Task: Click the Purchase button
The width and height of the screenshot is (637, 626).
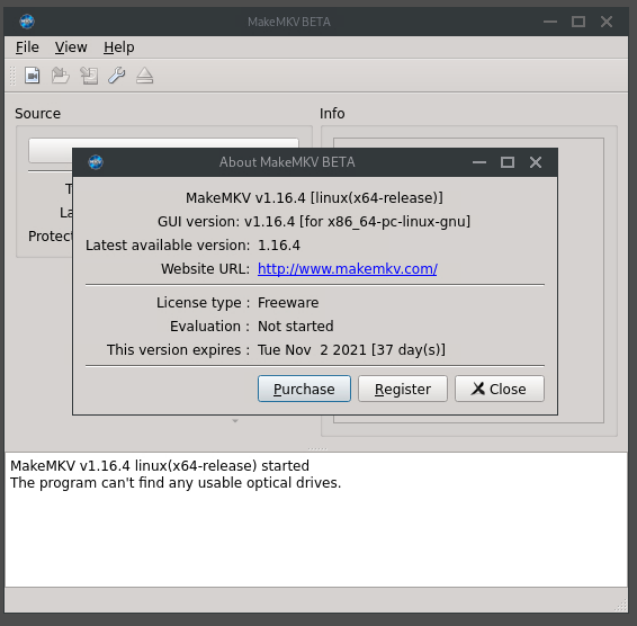Action: pyautogui.click(x=304, y=389)
